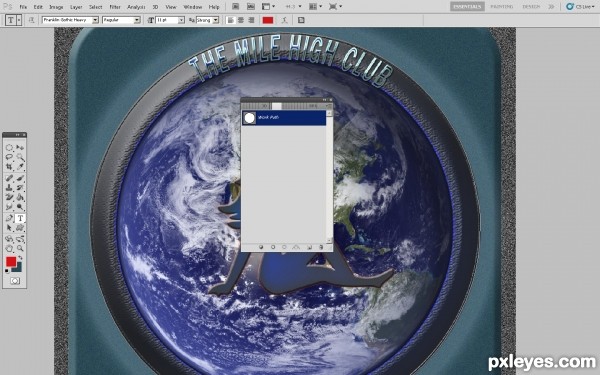Select the Paint Bucket tool

[x=20, y=197]
